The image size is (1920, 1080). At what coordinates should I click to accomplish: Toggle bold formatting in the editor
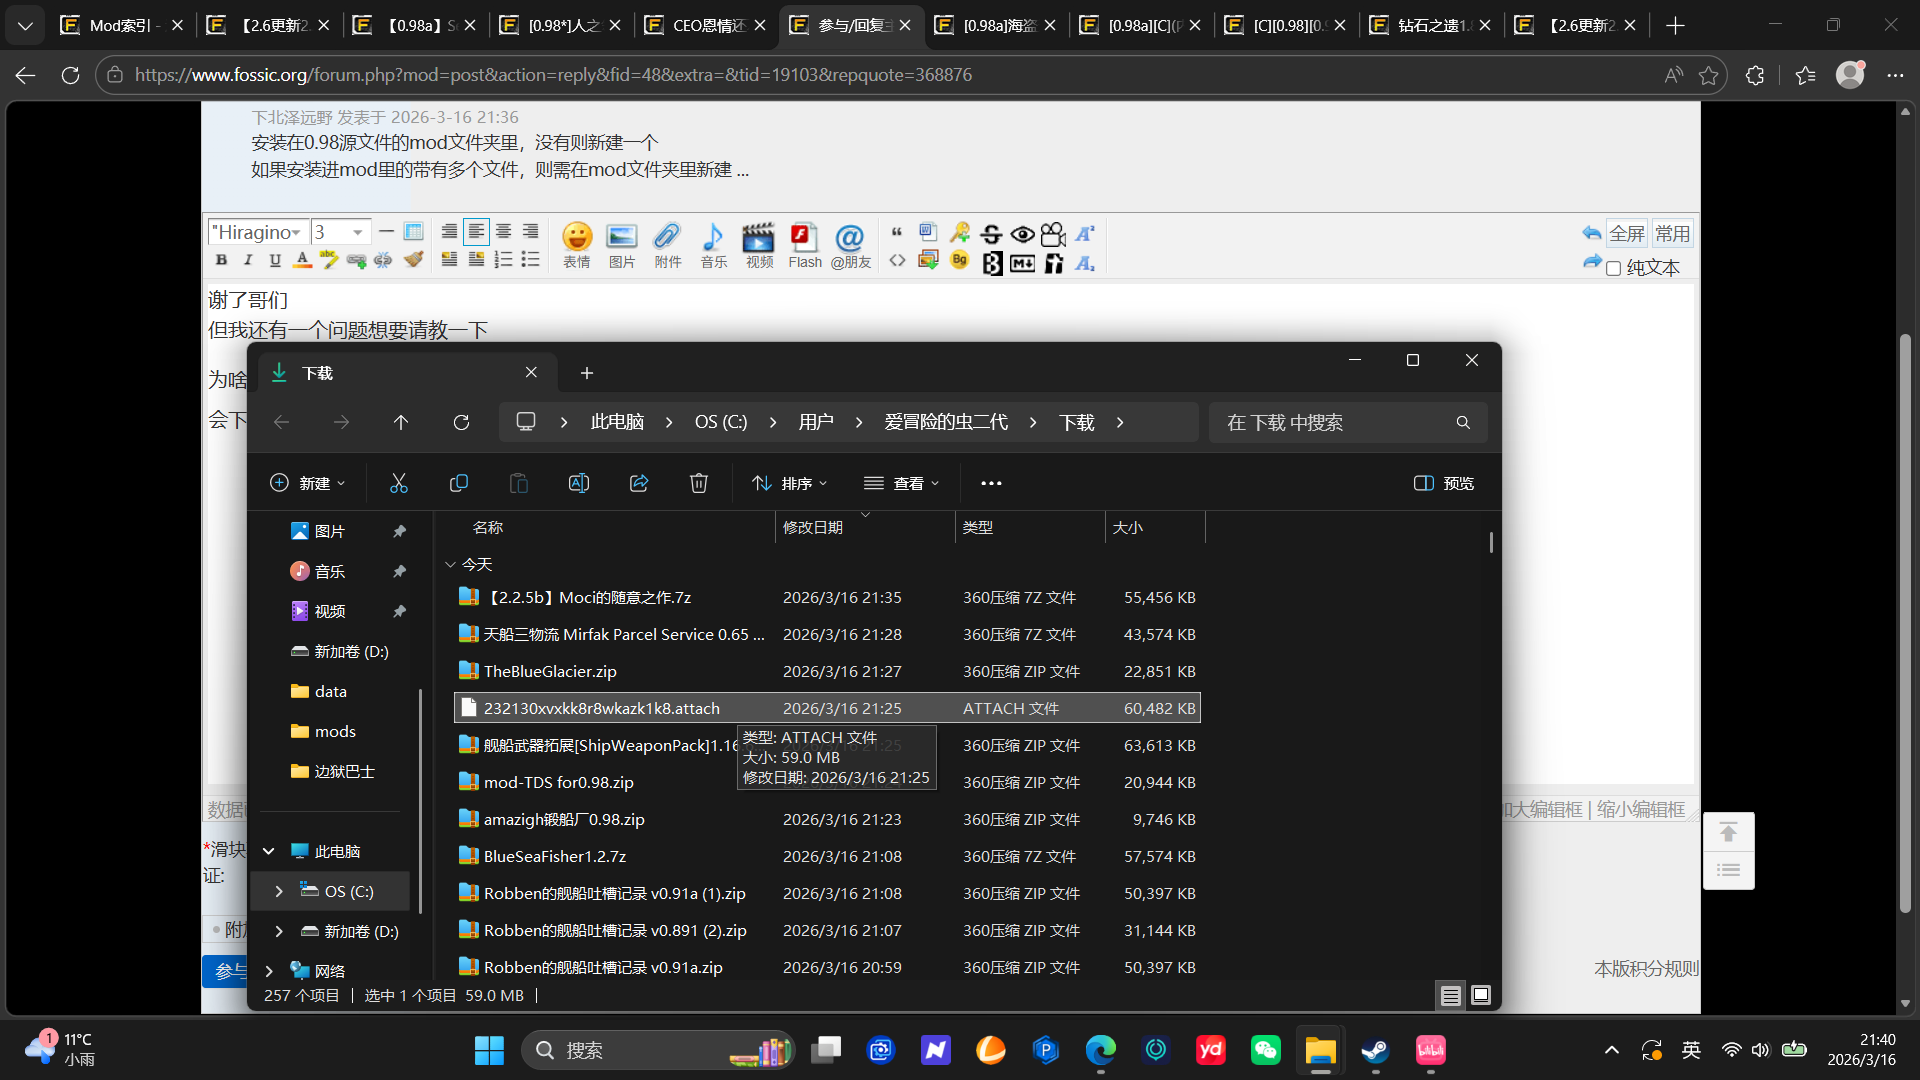tap(221, 260)
